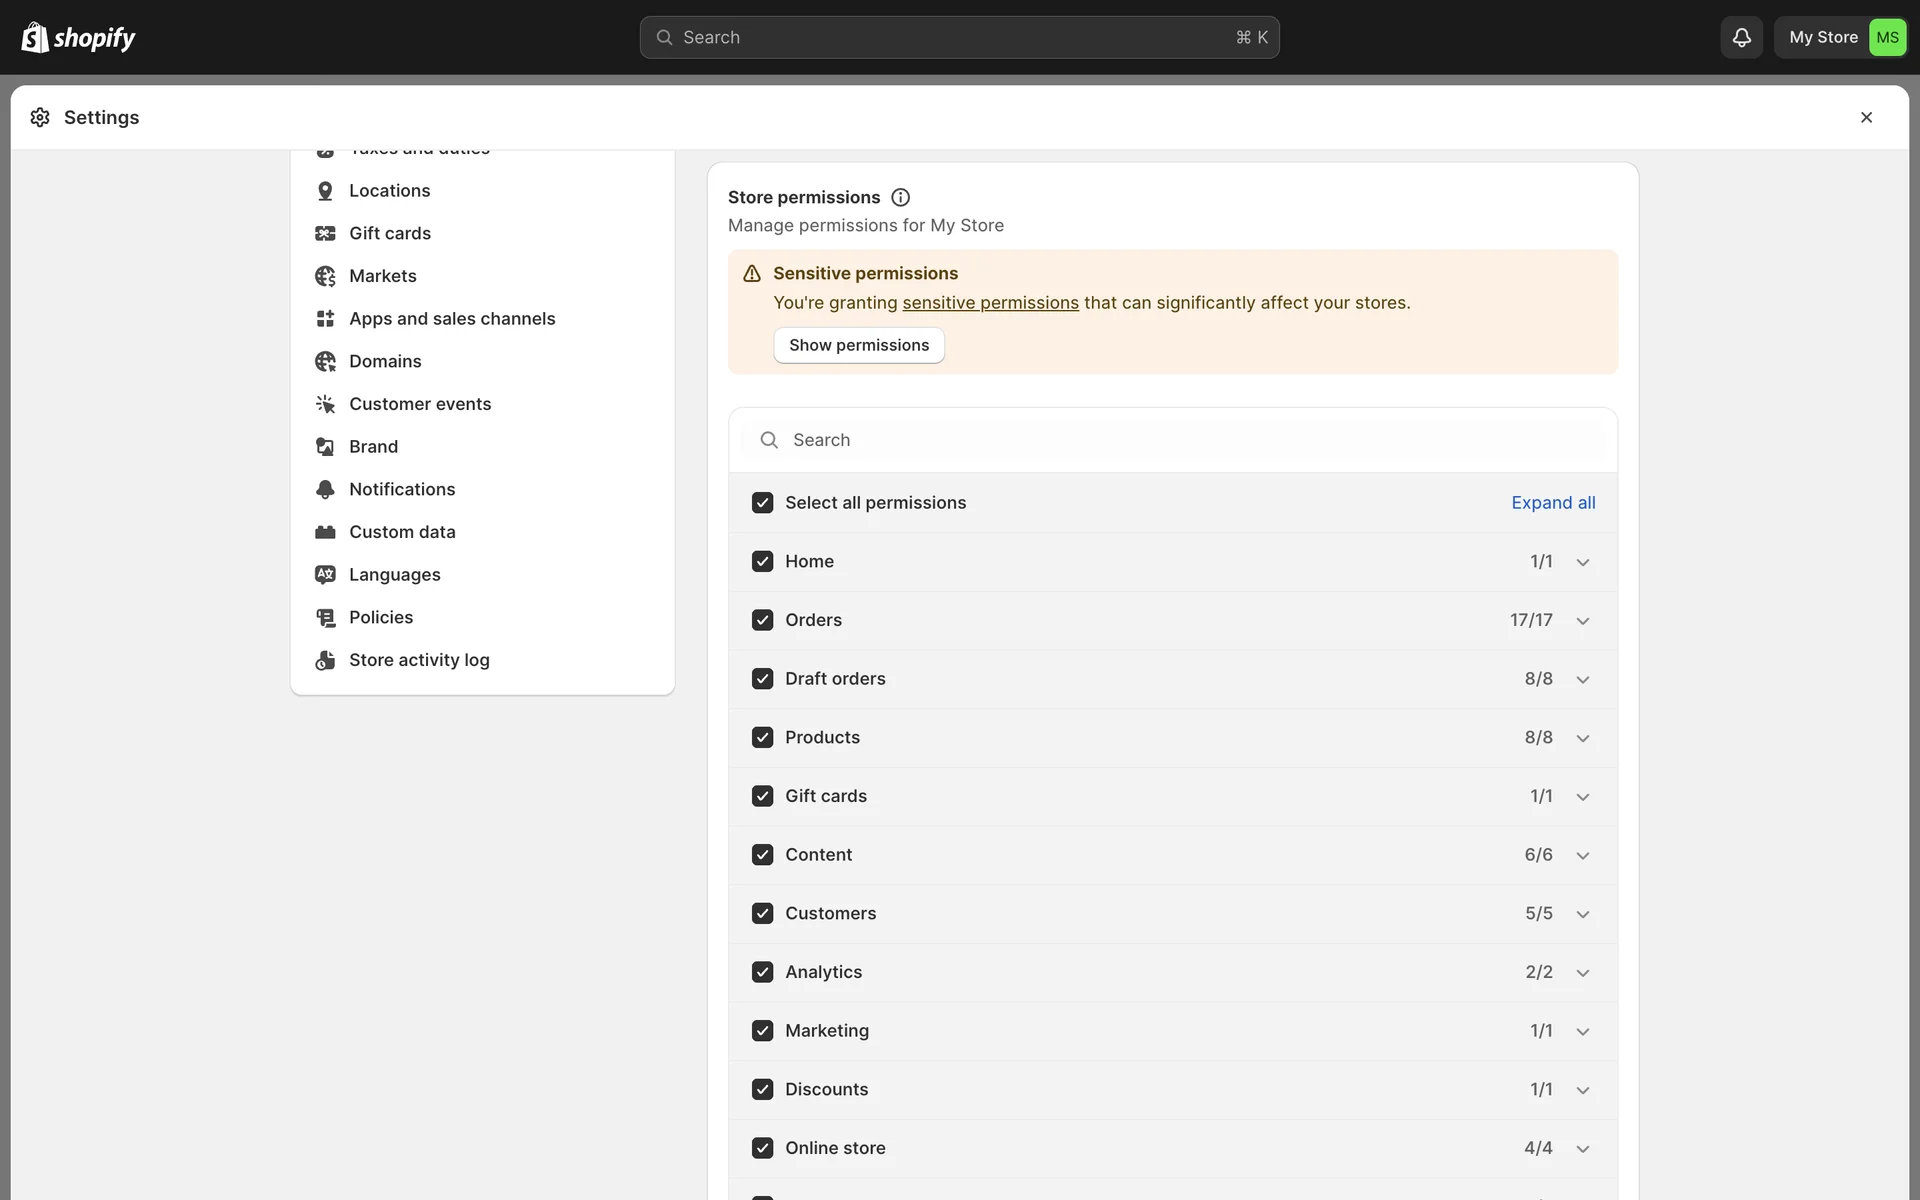This screenshot has height=1200, width=1920.
Task: Open Notifications settings page
Action: [x=402, y=489]
